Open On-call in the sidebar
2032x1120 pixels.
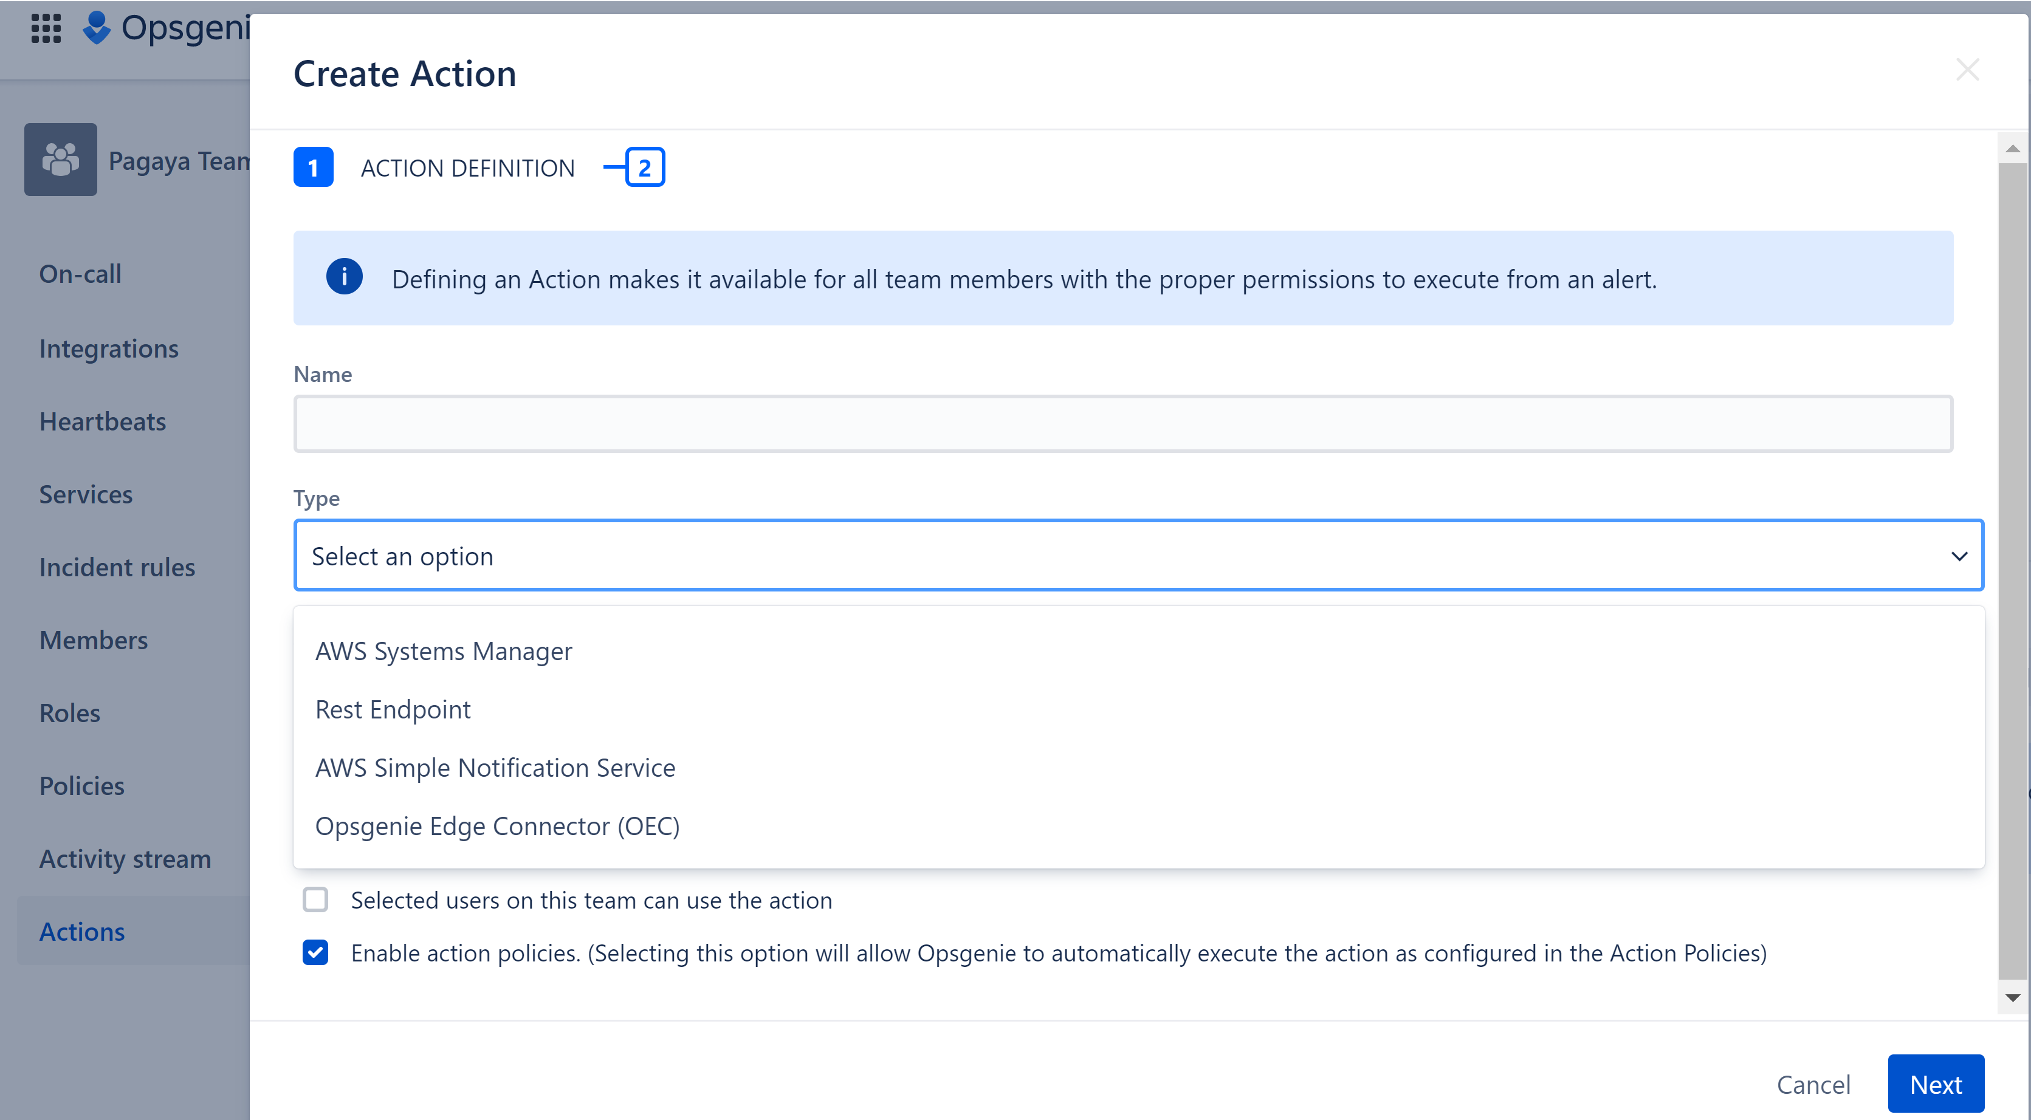[80, 274]
